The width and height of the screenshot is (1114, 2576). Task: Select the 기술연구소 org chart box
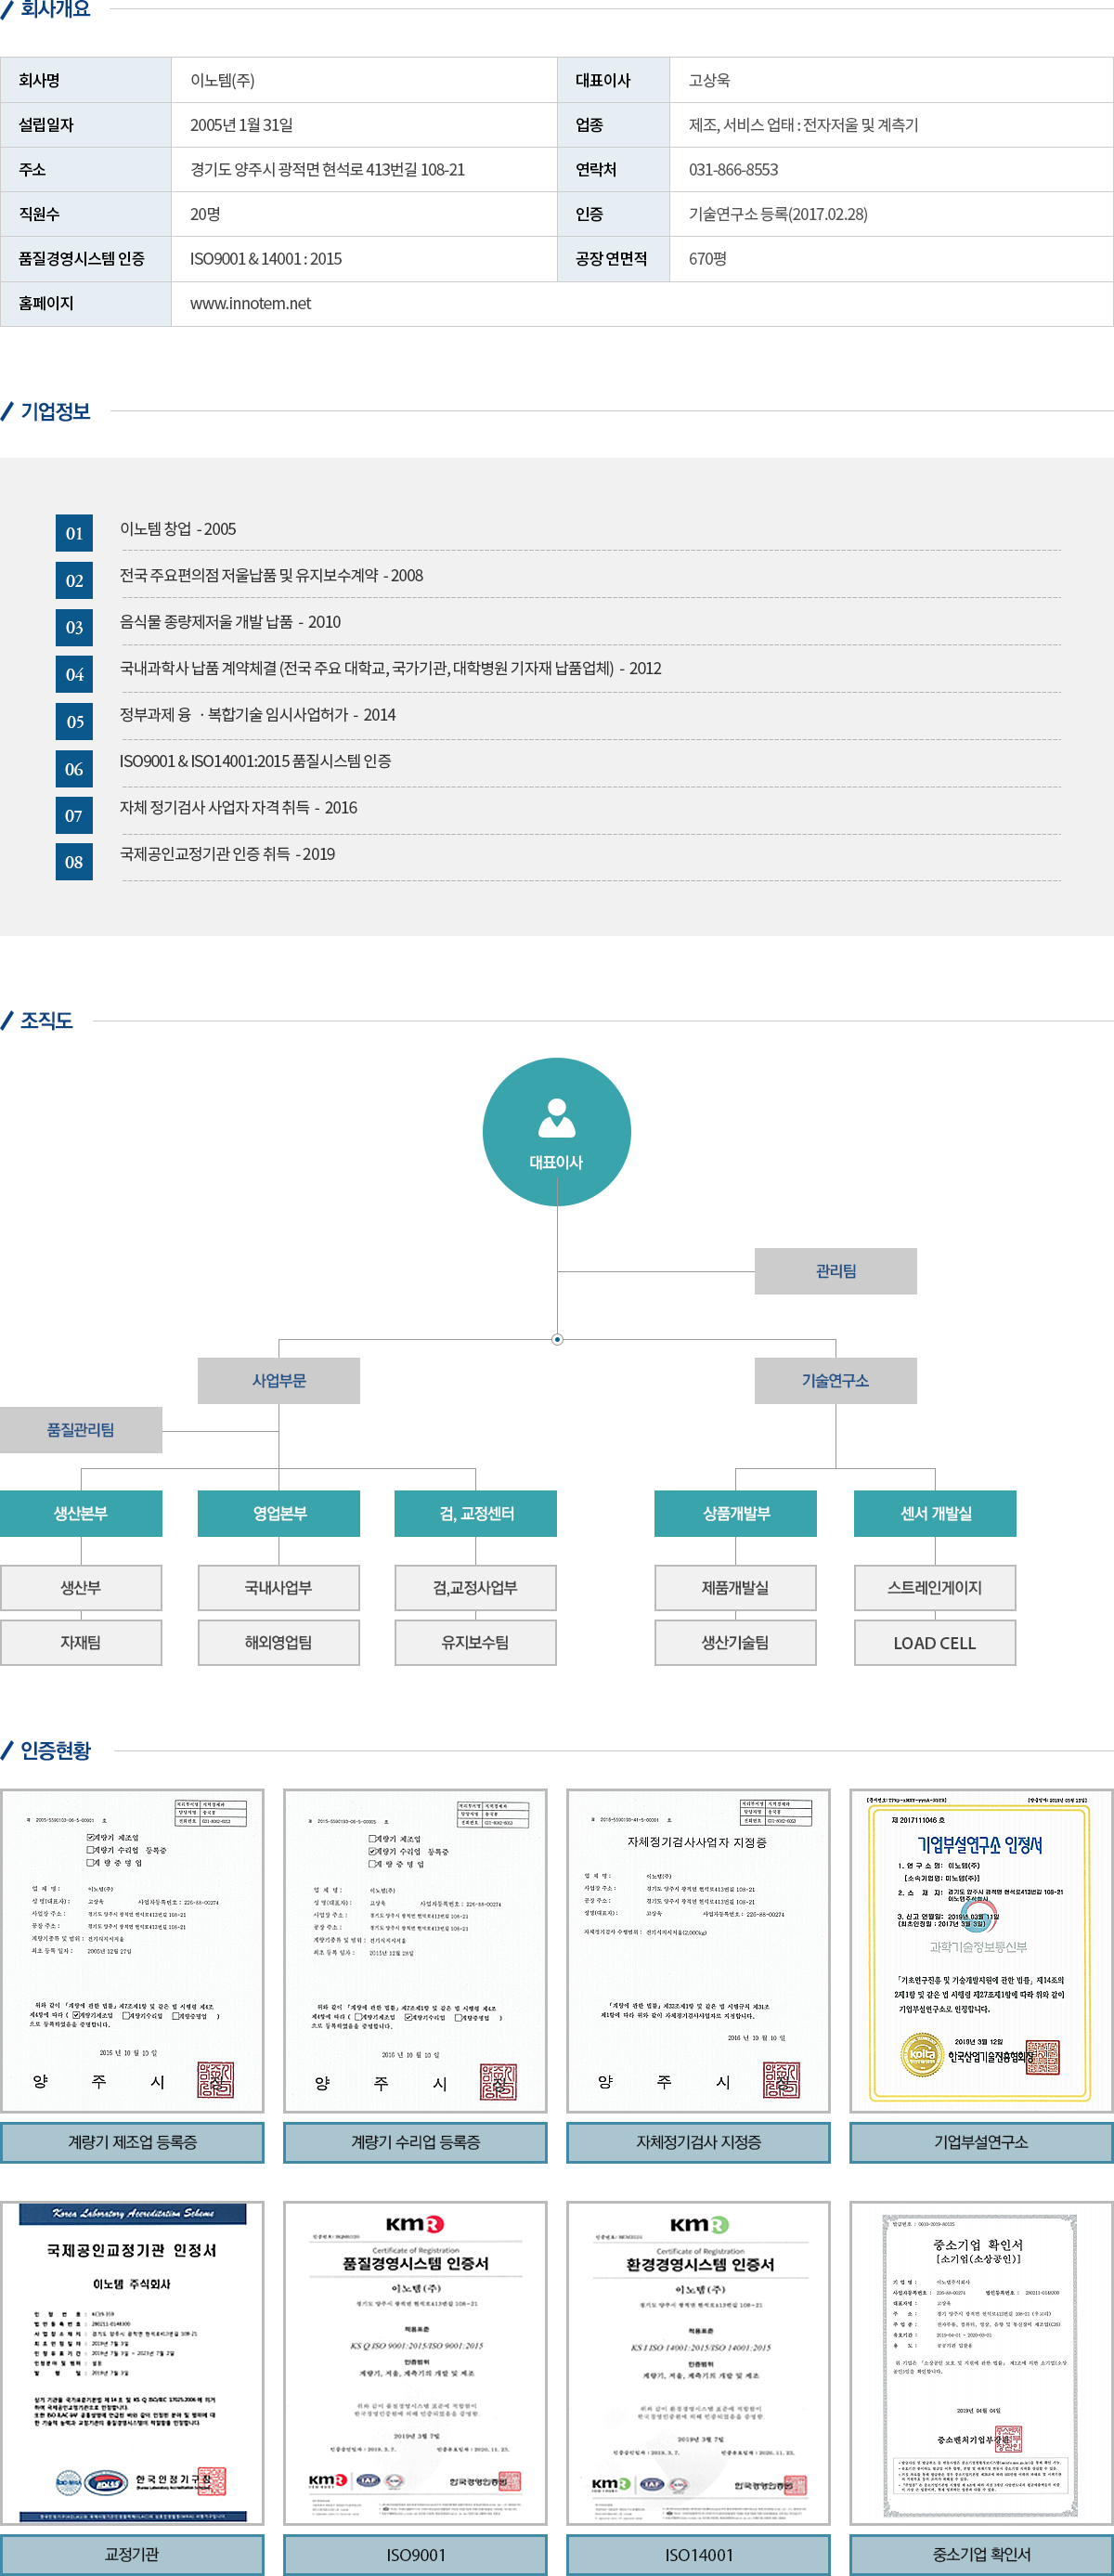click(835, 1380)
